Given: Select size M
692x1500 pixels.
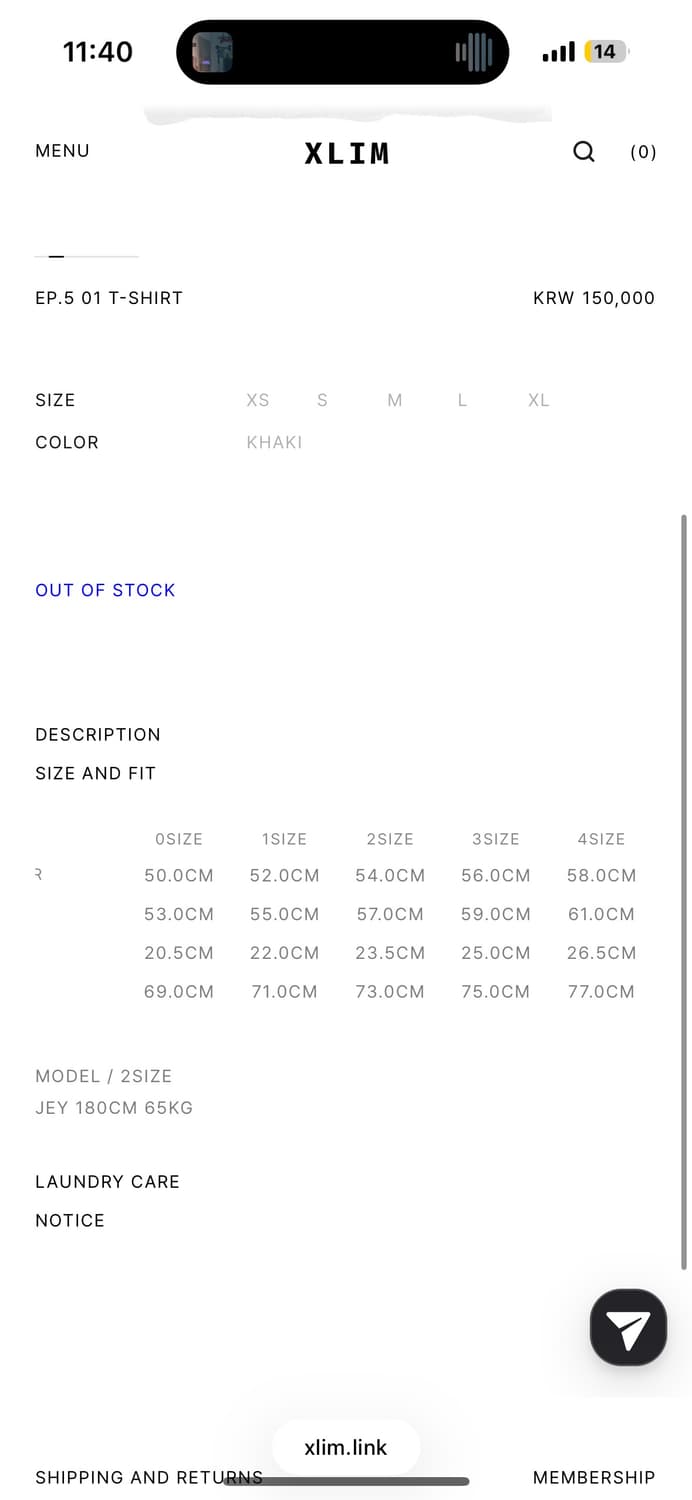Looking at the screenshot, I should 395,400.
